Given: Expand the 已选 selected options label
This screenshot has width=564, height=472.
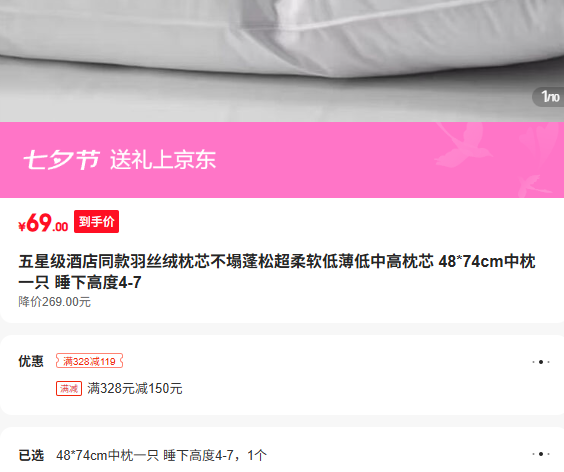Looking at the screenshot, I should [31, 455].
